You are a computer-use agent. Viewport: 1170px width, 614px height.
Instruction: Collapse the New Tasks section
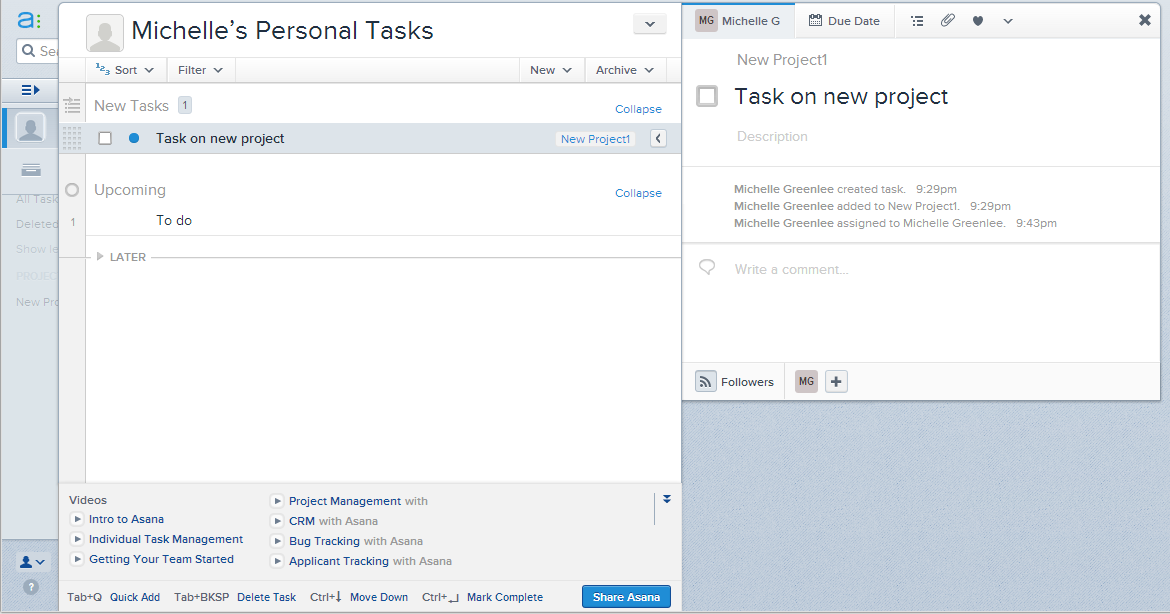tap(638, 109)
